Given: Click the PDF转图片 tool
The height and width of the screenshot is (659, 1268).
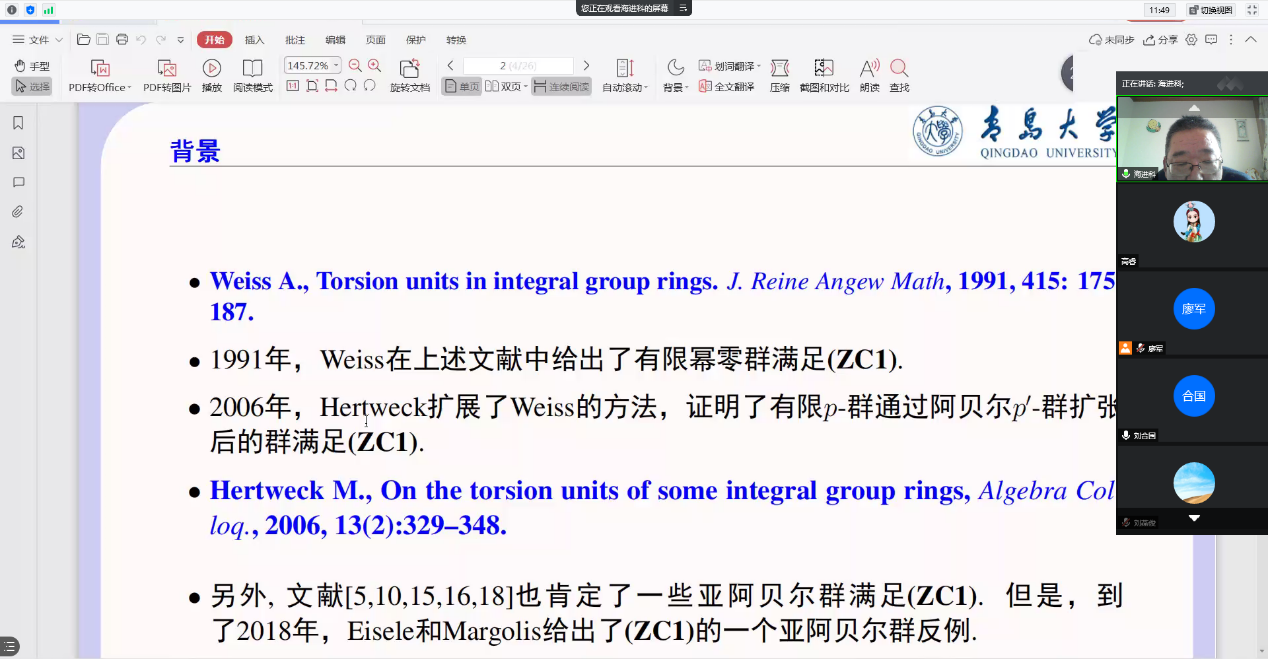Looking at the screenshot, I should click(166, 69).
